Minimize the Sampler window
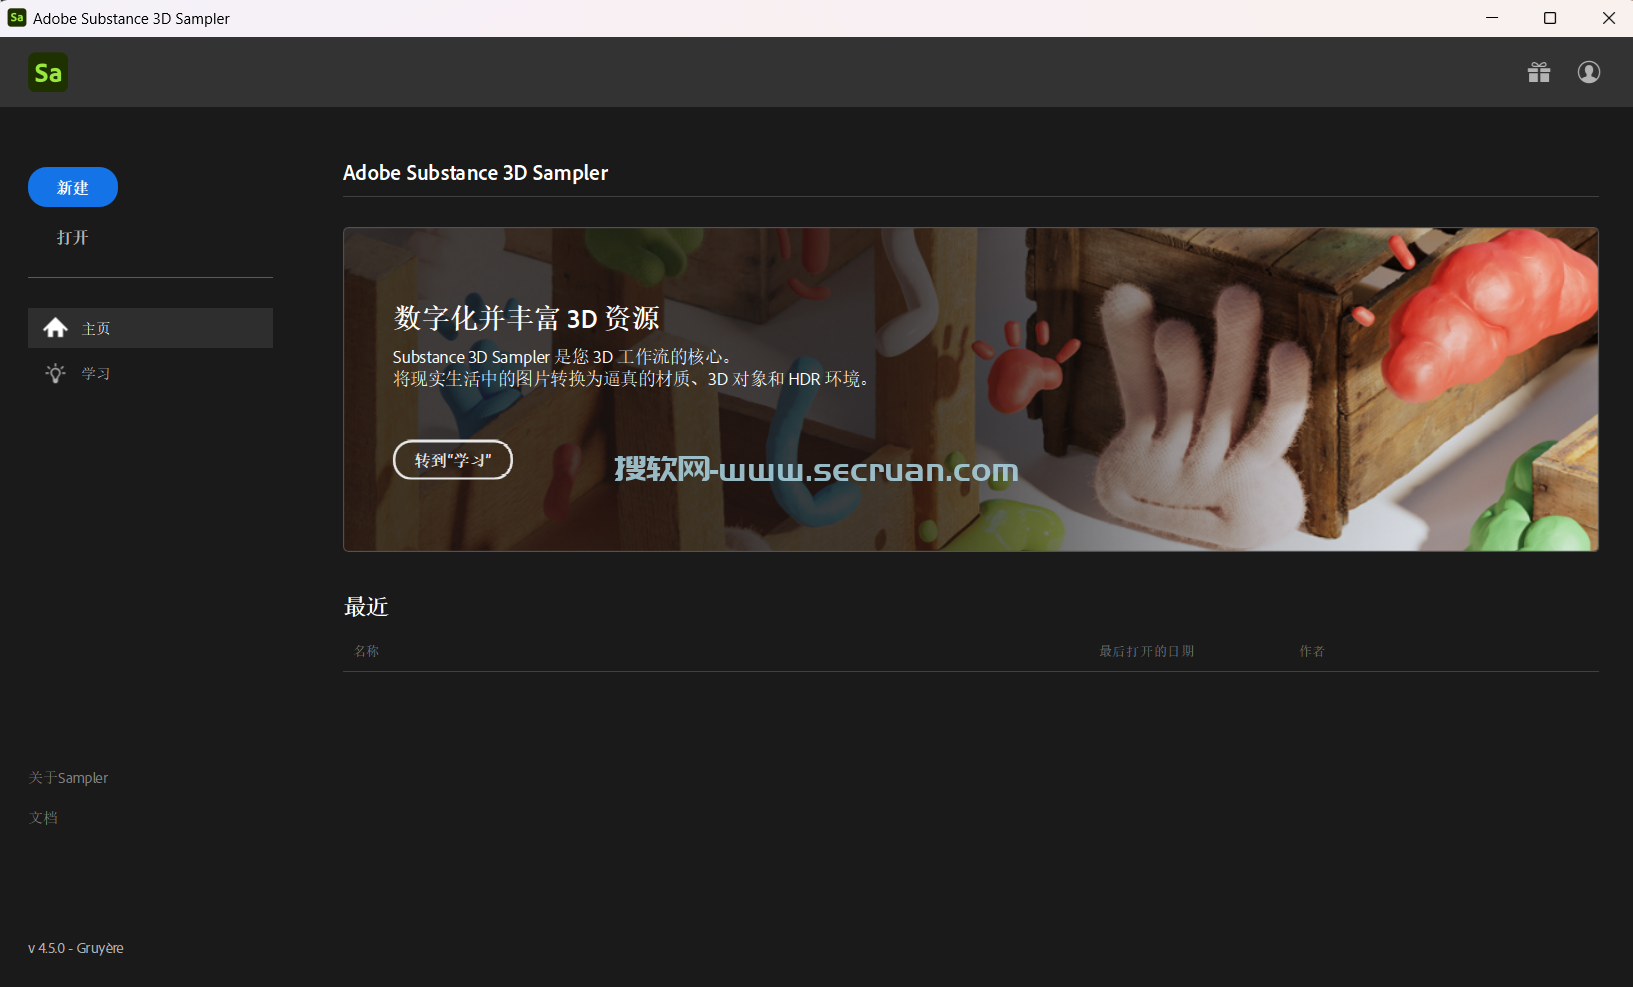 click(x=1492, y=18)
